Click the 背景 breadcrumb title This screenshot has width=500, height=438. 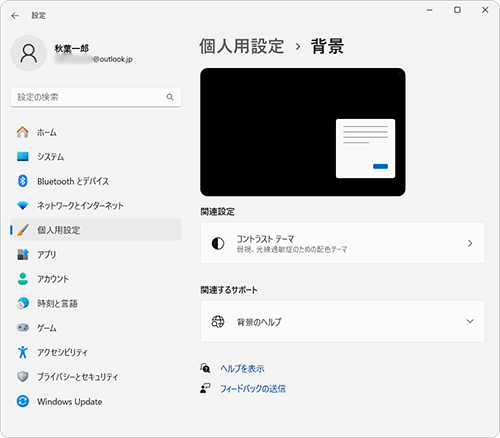[327, 46]
